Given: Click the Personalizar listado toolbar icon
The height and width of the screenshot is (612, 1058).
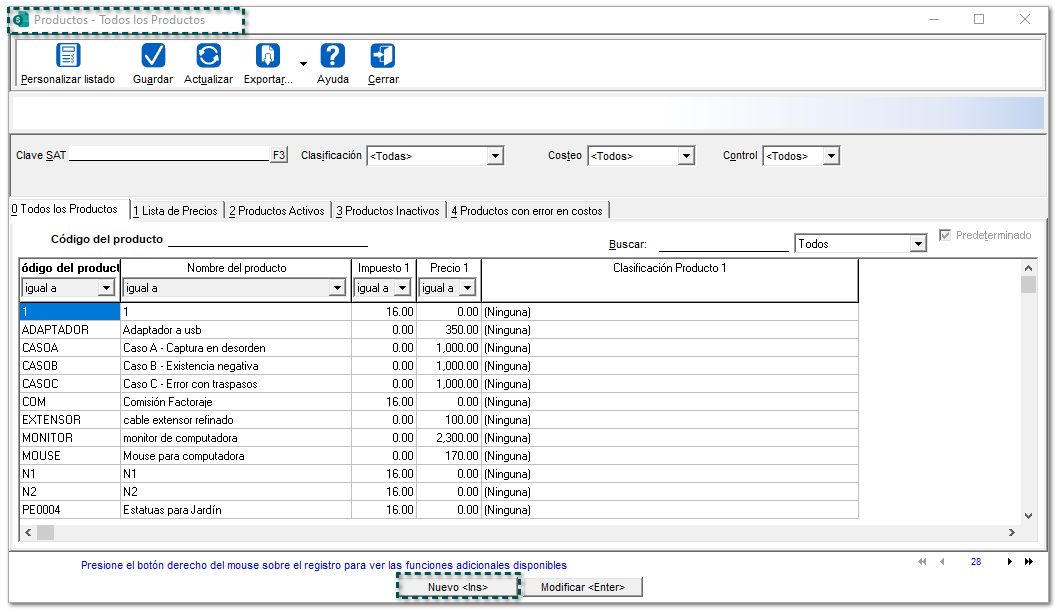Looking at the screenshot, I should tap(68, 56).
